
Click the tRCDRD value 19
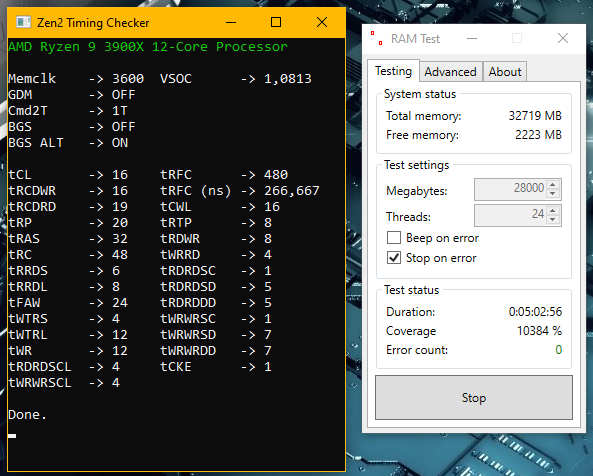(x=120, y=206)
